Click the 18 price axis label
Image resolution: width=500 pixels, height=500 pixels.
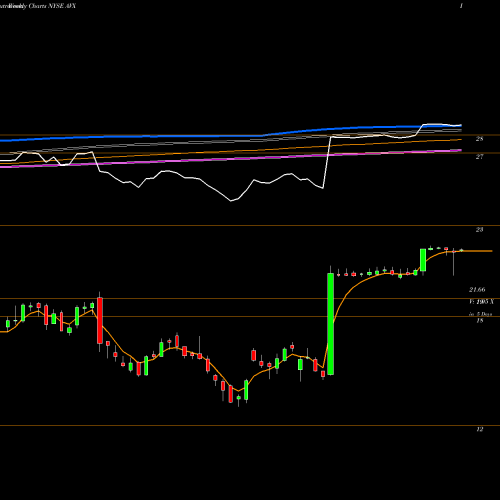point(479,321)
